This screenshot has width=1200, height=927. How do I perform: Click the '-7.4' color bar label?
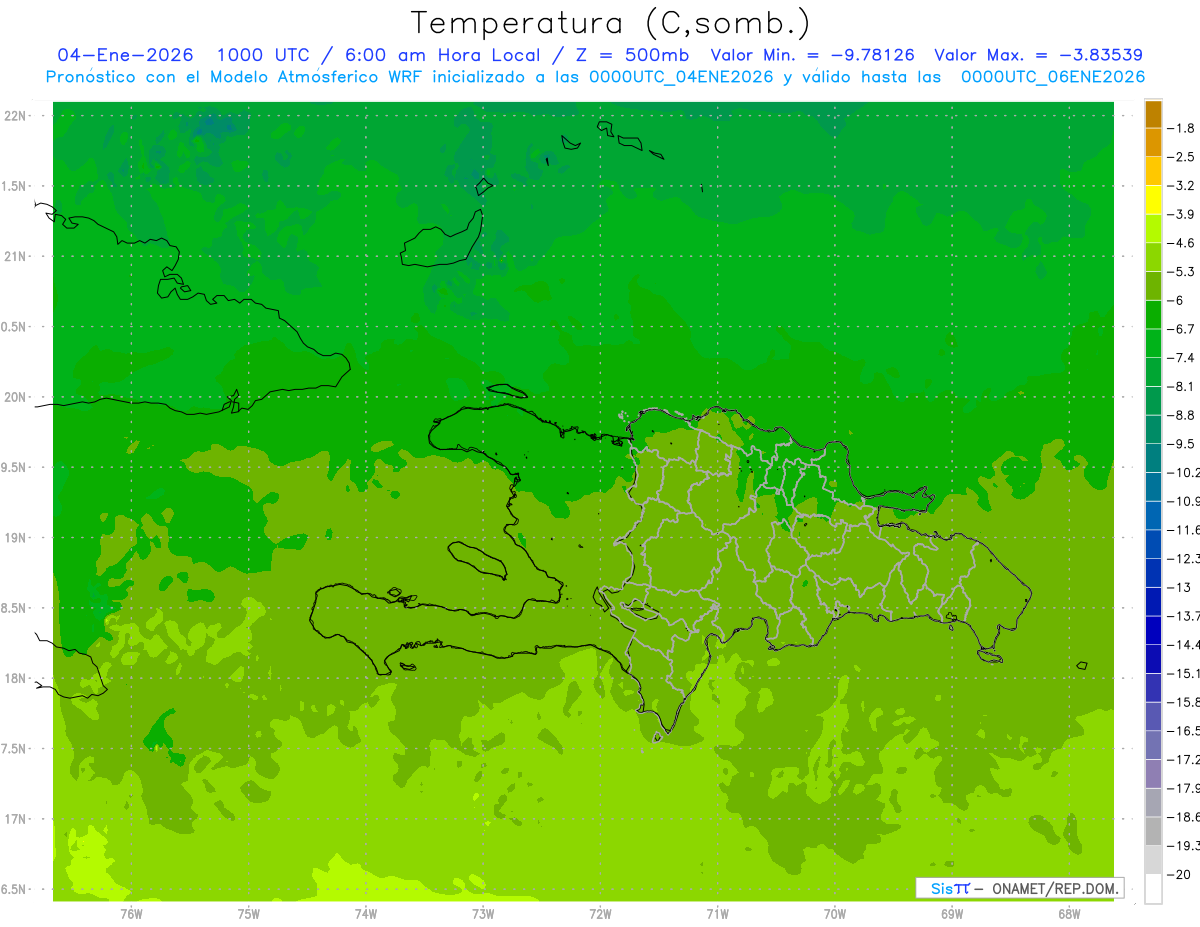[1182, 358]
